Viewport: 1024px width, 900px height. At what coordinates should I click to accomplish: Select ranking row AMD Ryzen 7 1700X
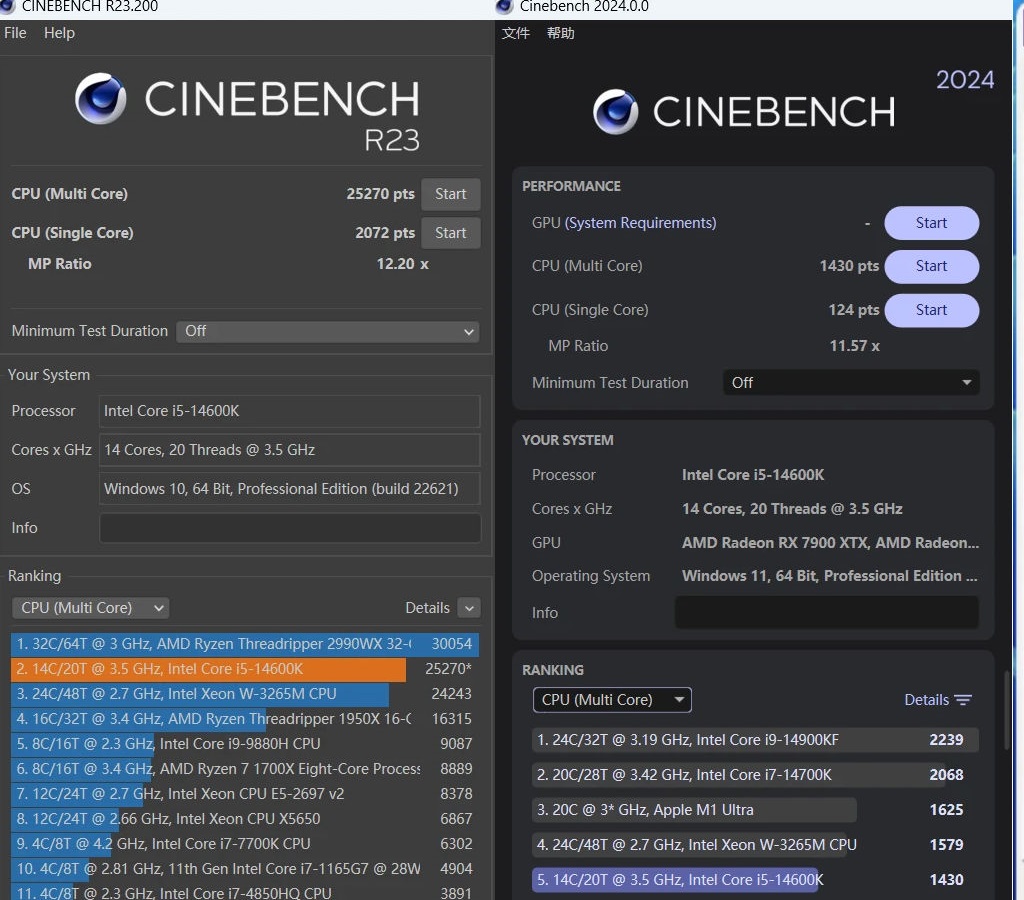pyautogui.click(x=245, y=769)
